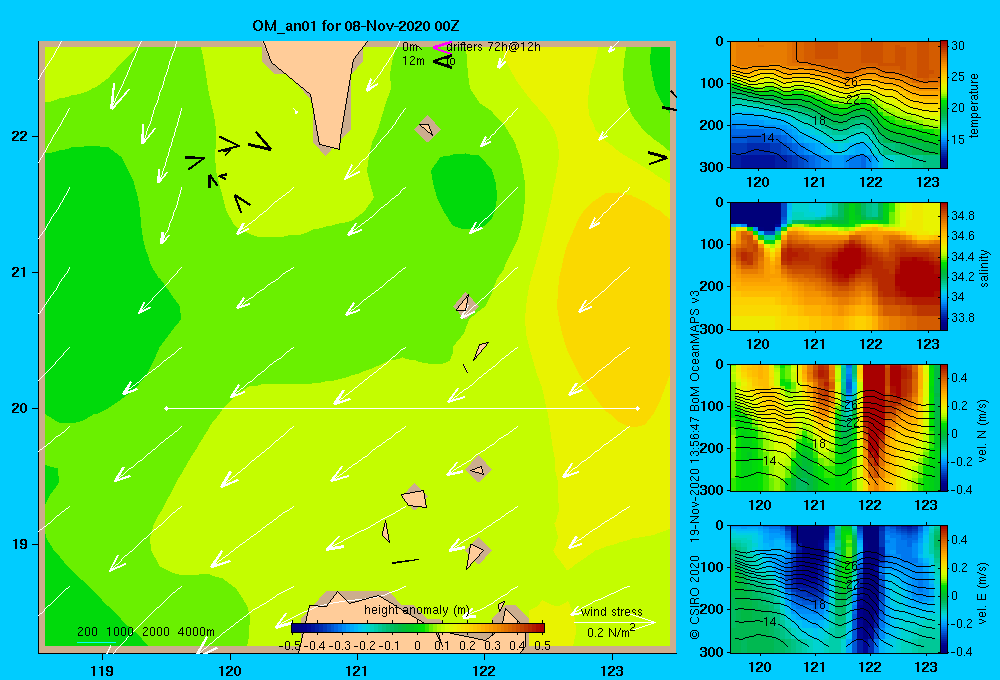This screenshot has width=1000, height=680.
Task: Click the island near 121.5E 19.3N
Action: [x=414, y=497]
